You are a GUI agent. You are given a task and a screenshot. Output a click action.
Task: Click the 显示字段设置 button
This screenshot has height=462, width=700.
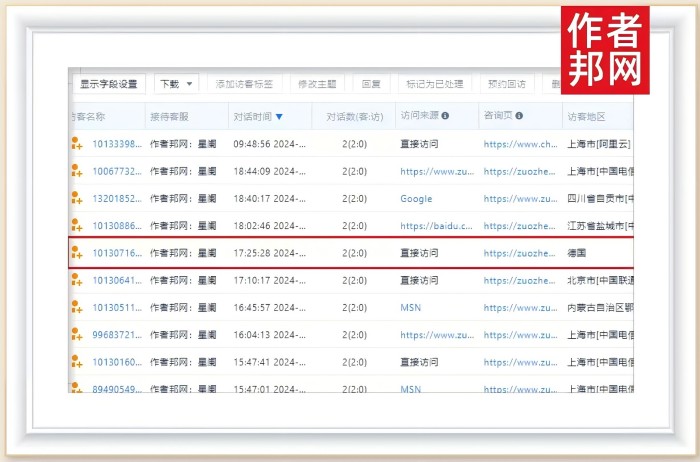click(x=110, y=84)
